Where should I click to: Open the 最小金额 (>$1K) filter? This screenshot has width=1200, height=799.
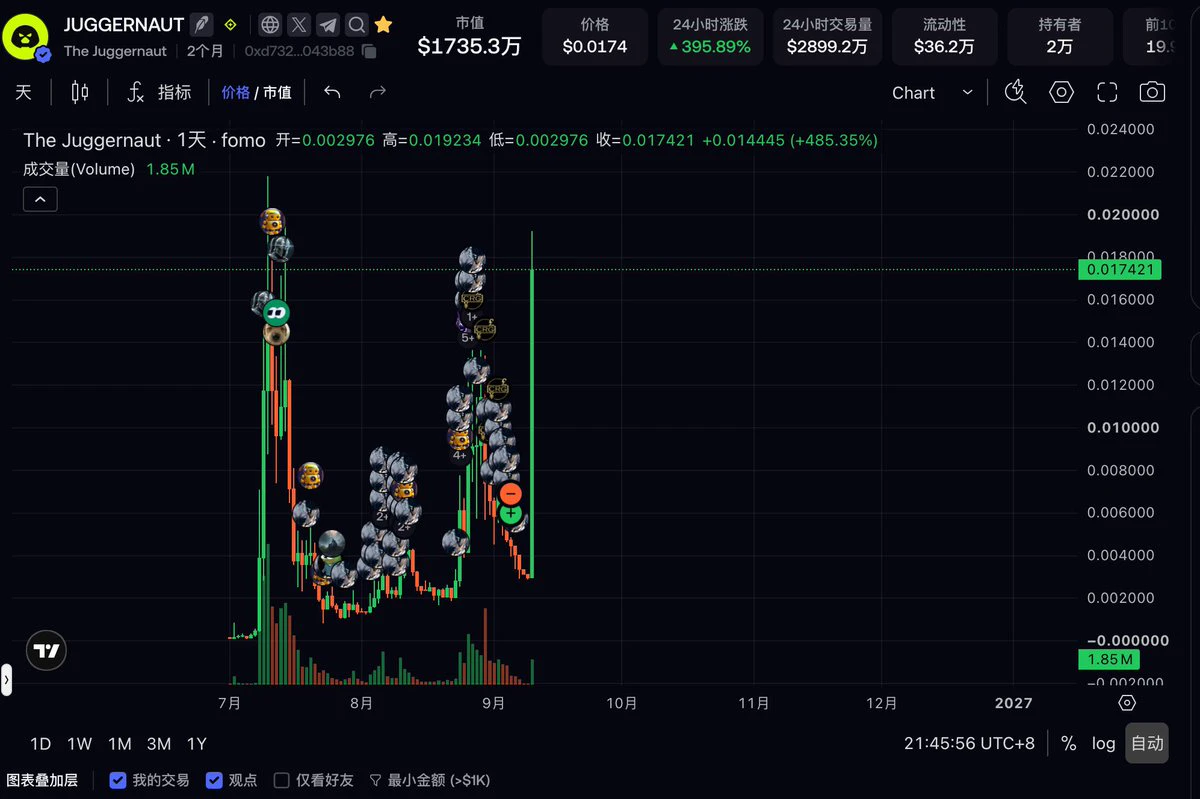tap(430, 780)
